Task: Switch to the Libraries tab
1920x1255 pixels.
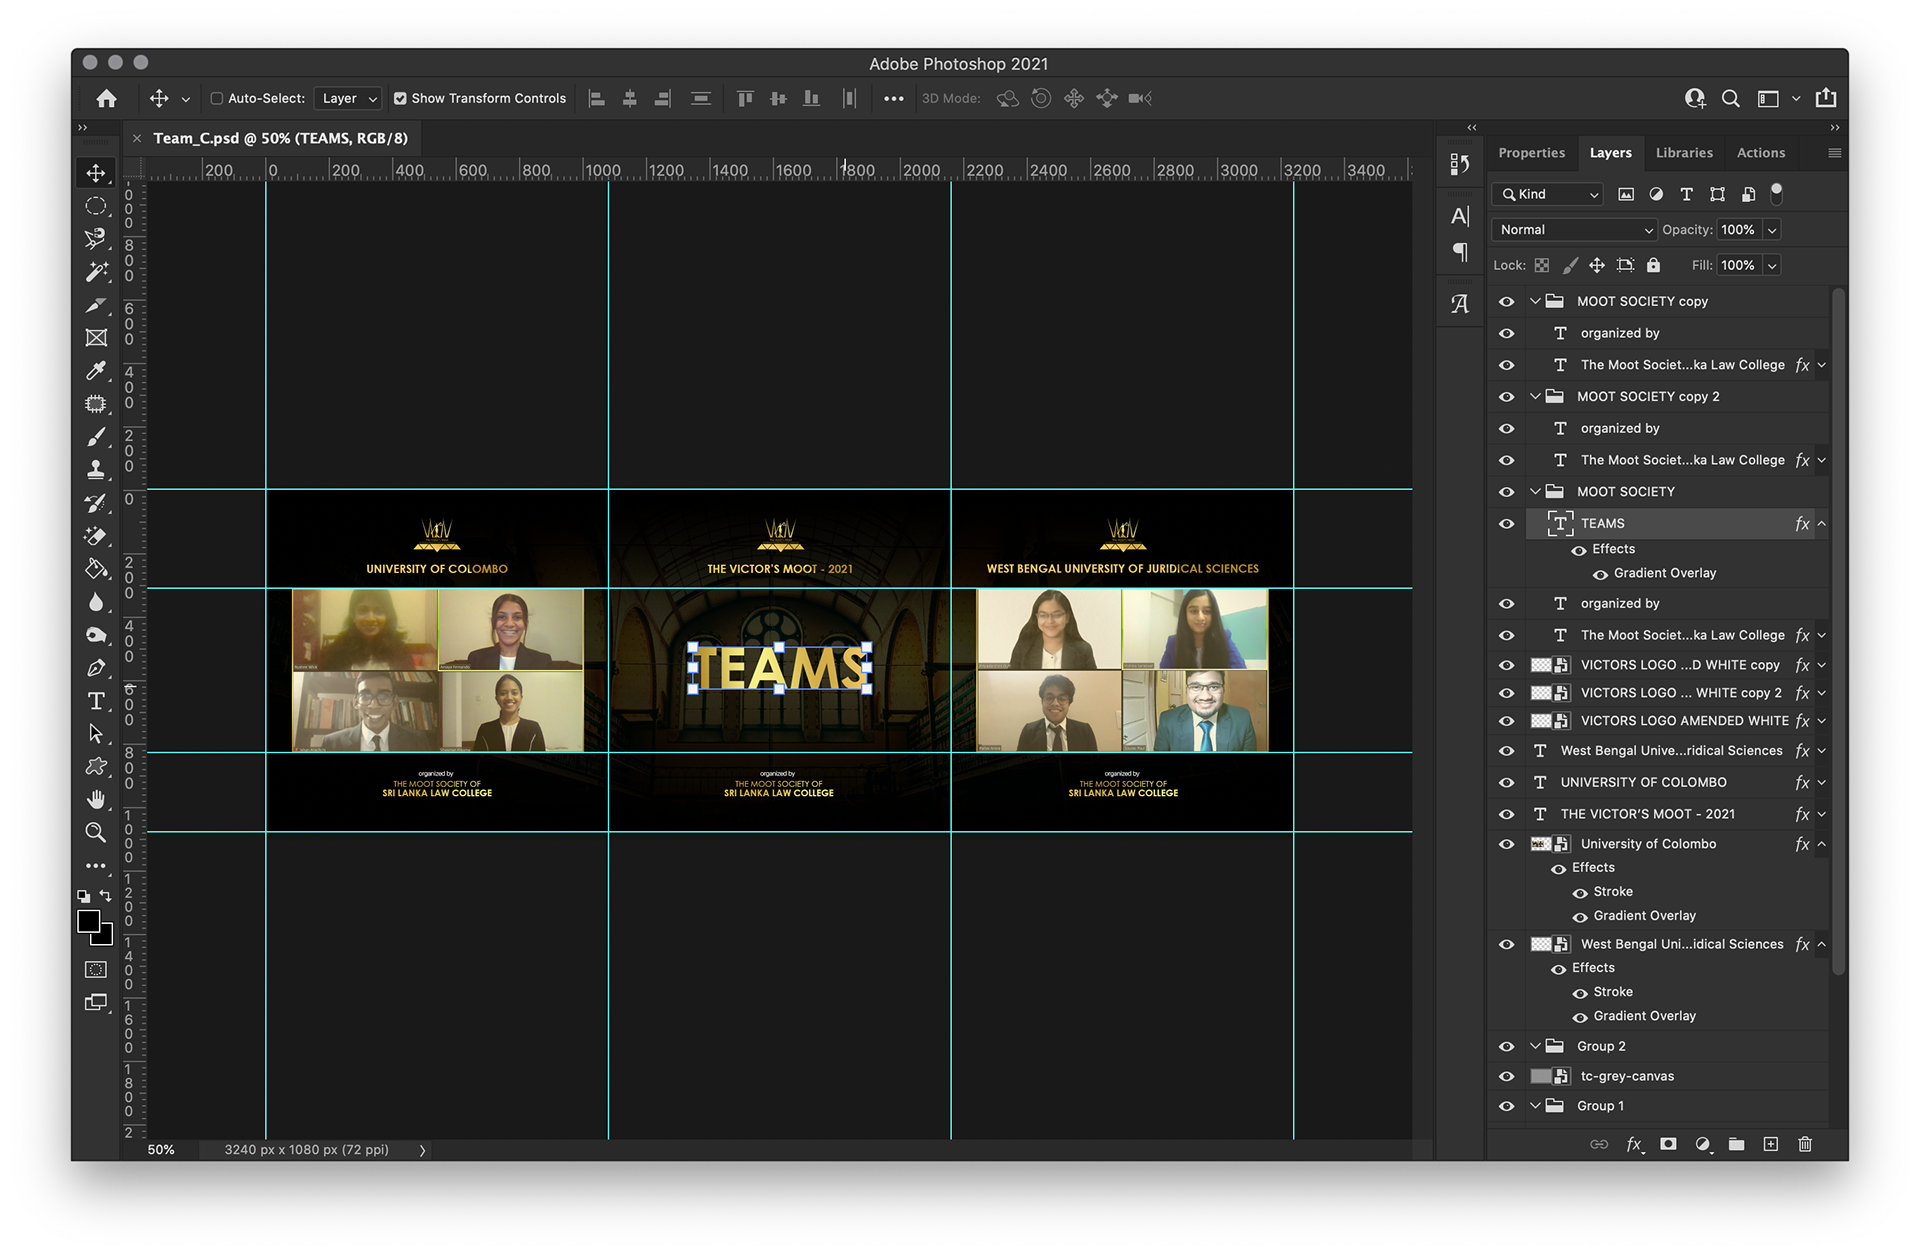Action: [1683, 153]
